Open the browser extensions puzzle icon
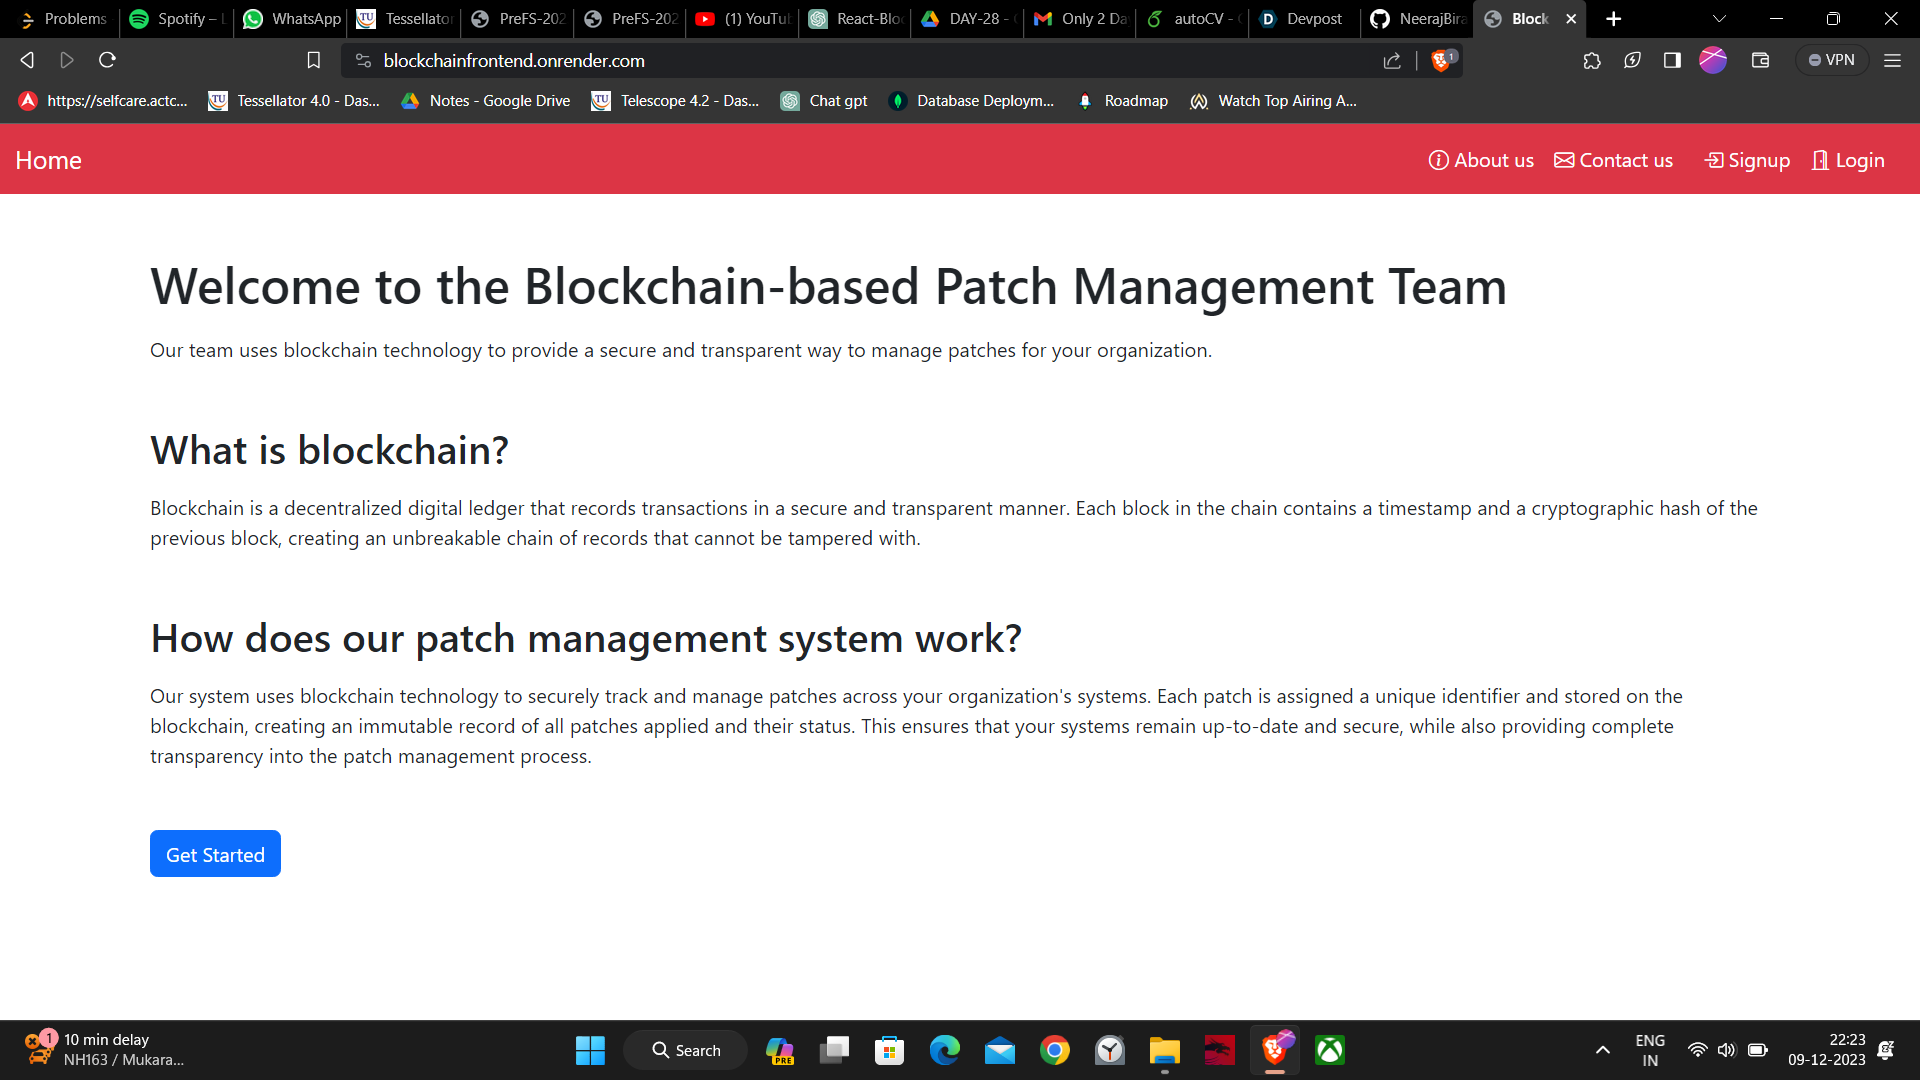Viewport: 1920px width, 1080px height. pos(1592,61)
